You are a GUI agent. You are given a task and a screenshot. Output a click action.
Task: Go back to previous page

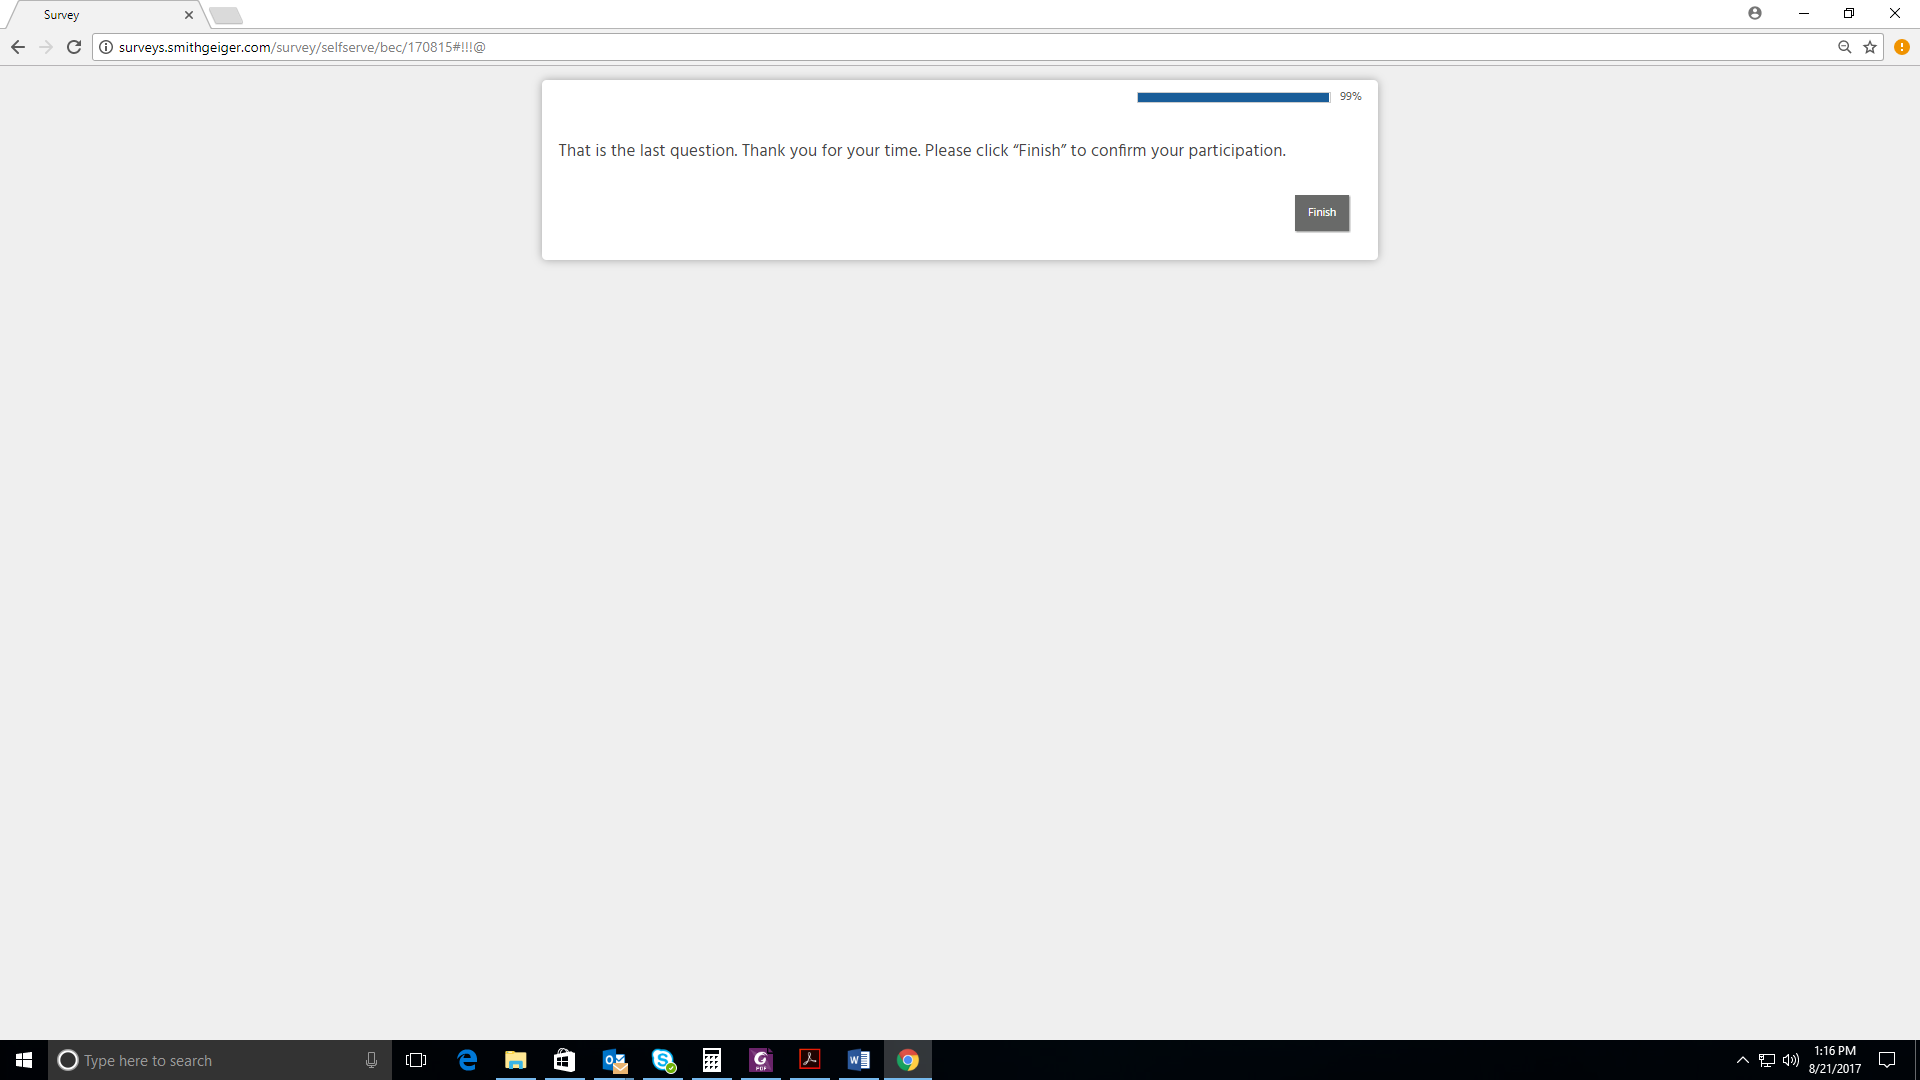click(18, 47)
